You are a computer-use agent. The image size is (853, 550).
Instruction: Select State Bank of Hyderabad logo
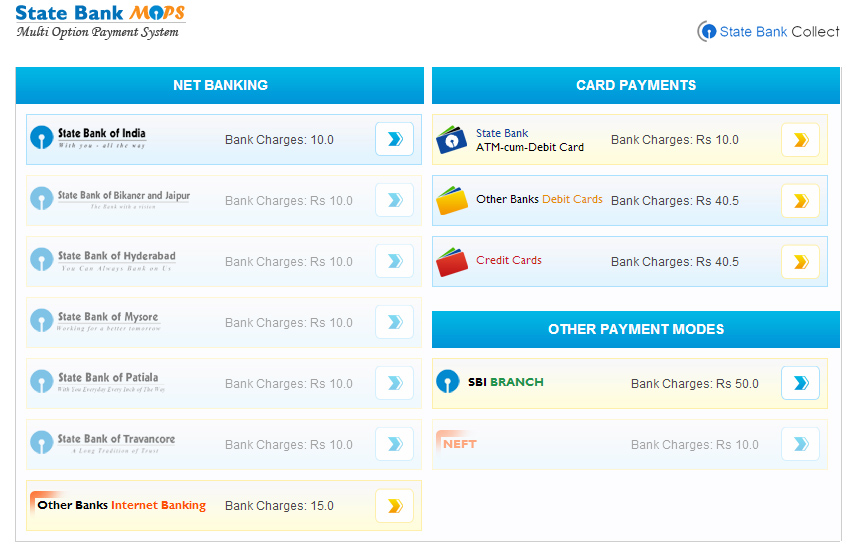[x=103, y=261]
